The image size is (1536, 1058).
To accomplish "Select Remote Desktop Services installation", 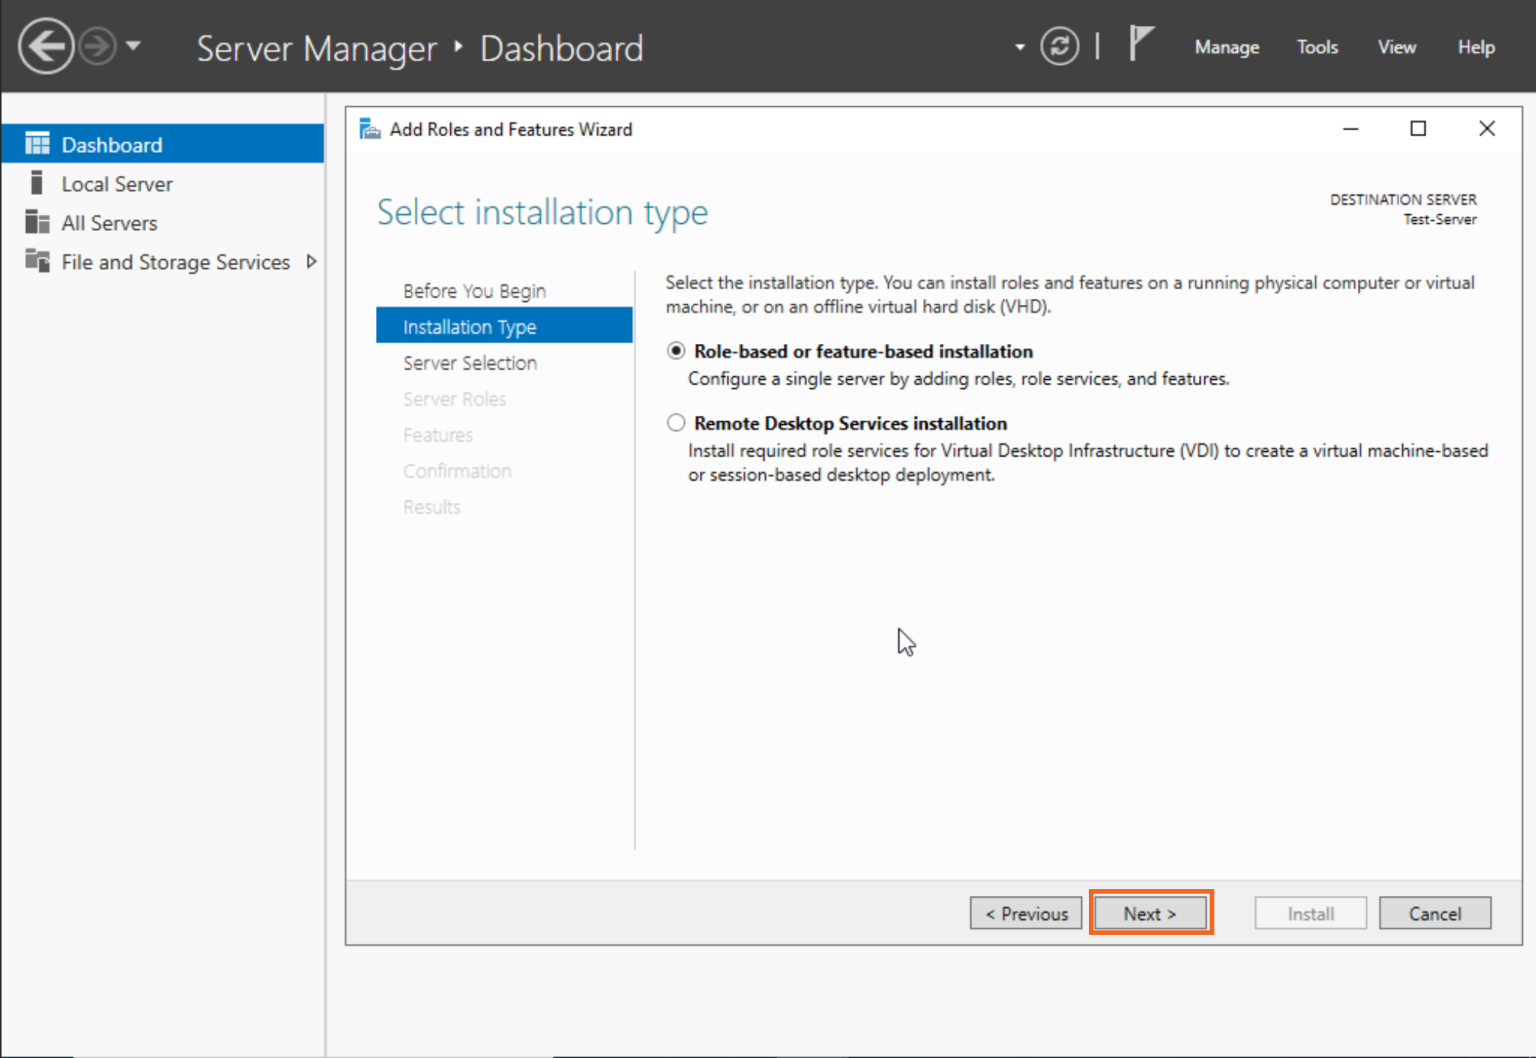I will (x=676, y=422).
